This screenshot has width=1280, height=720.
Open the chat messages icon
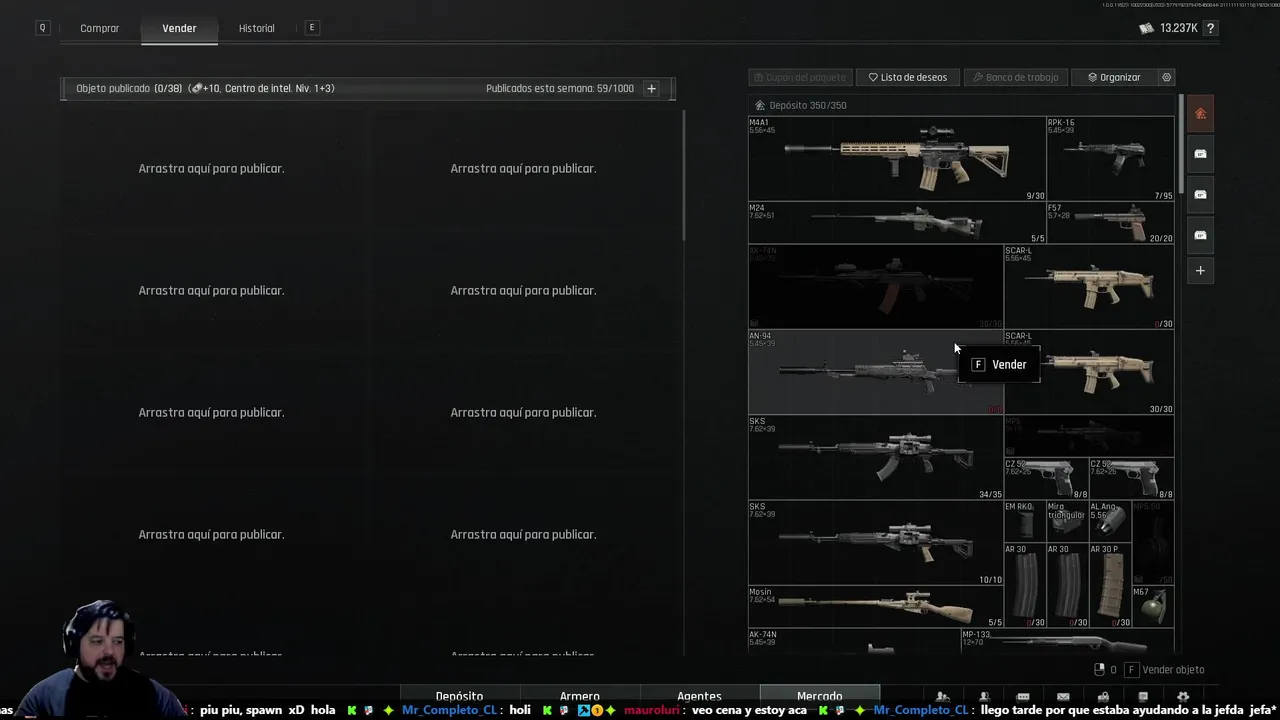pyautogui.click(x=1023, y=697)
